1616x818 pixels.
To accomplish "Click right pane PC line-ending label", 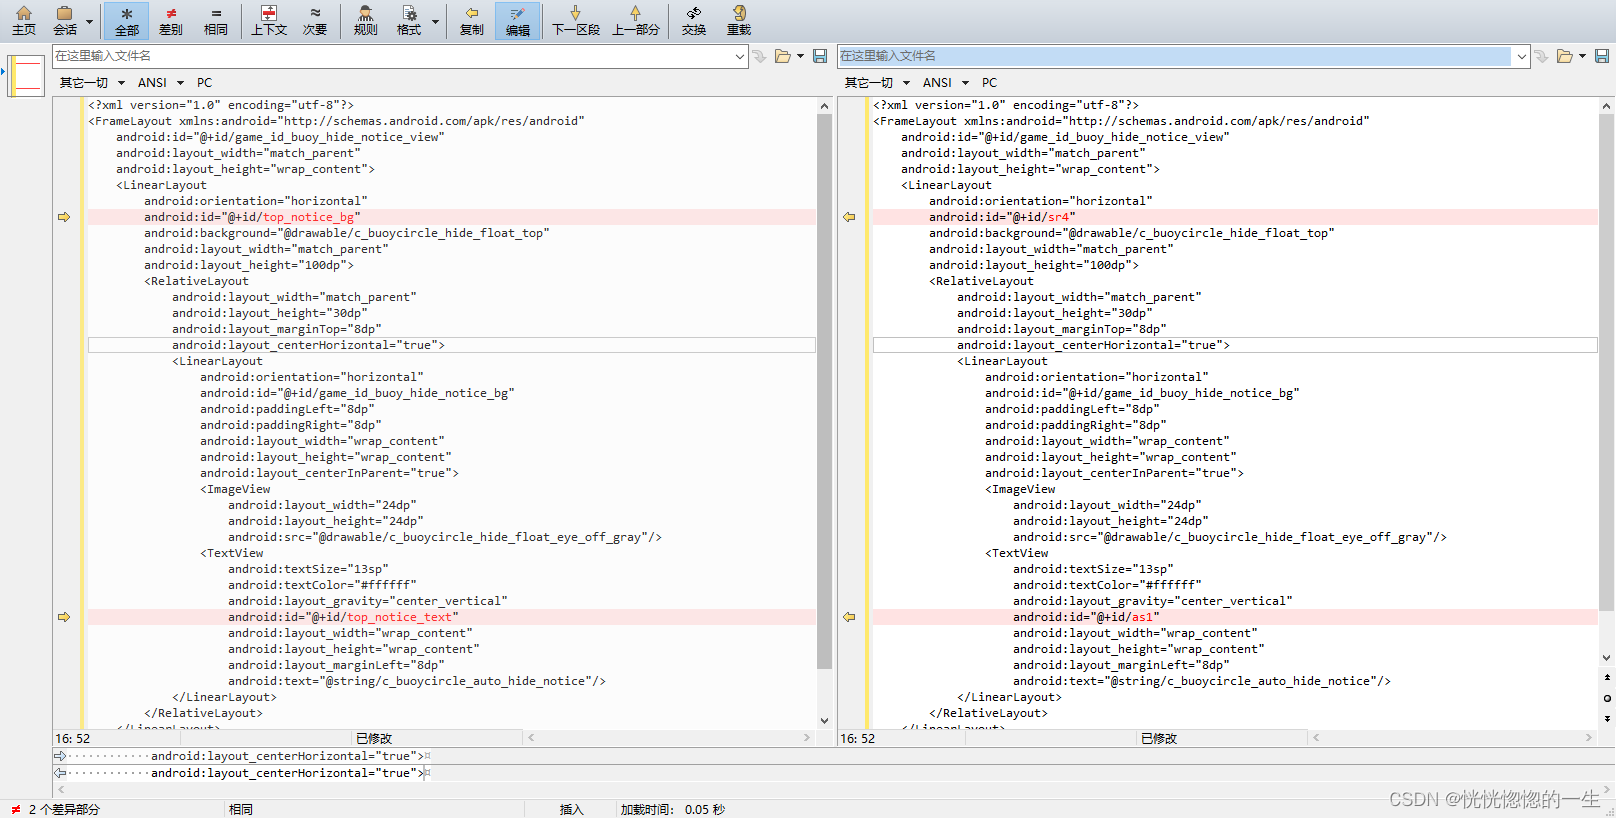I will [989, 83].
